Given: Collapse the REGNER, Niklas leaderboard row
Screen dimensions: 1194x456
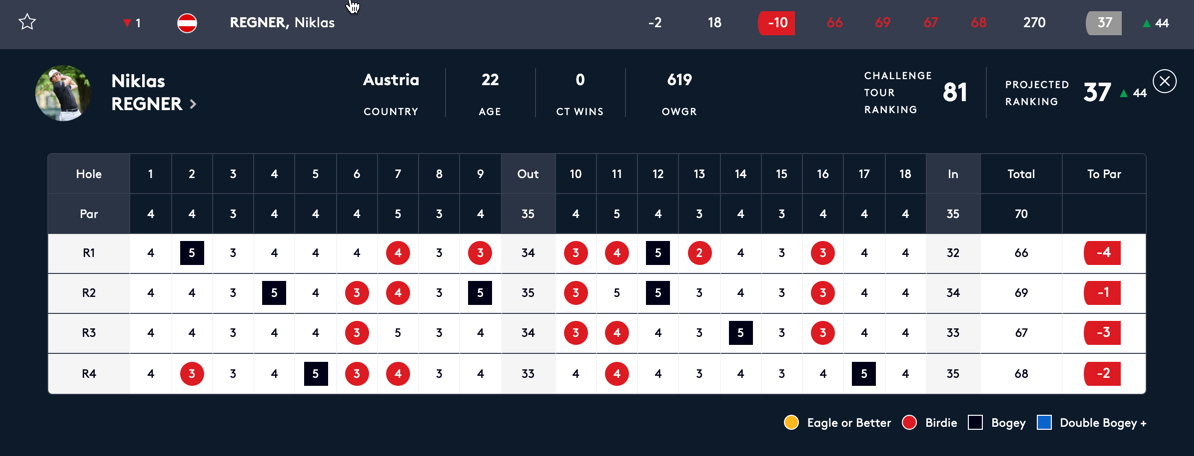Looking at the screenshot, I should pyautogui.click(x=282, y=23).
